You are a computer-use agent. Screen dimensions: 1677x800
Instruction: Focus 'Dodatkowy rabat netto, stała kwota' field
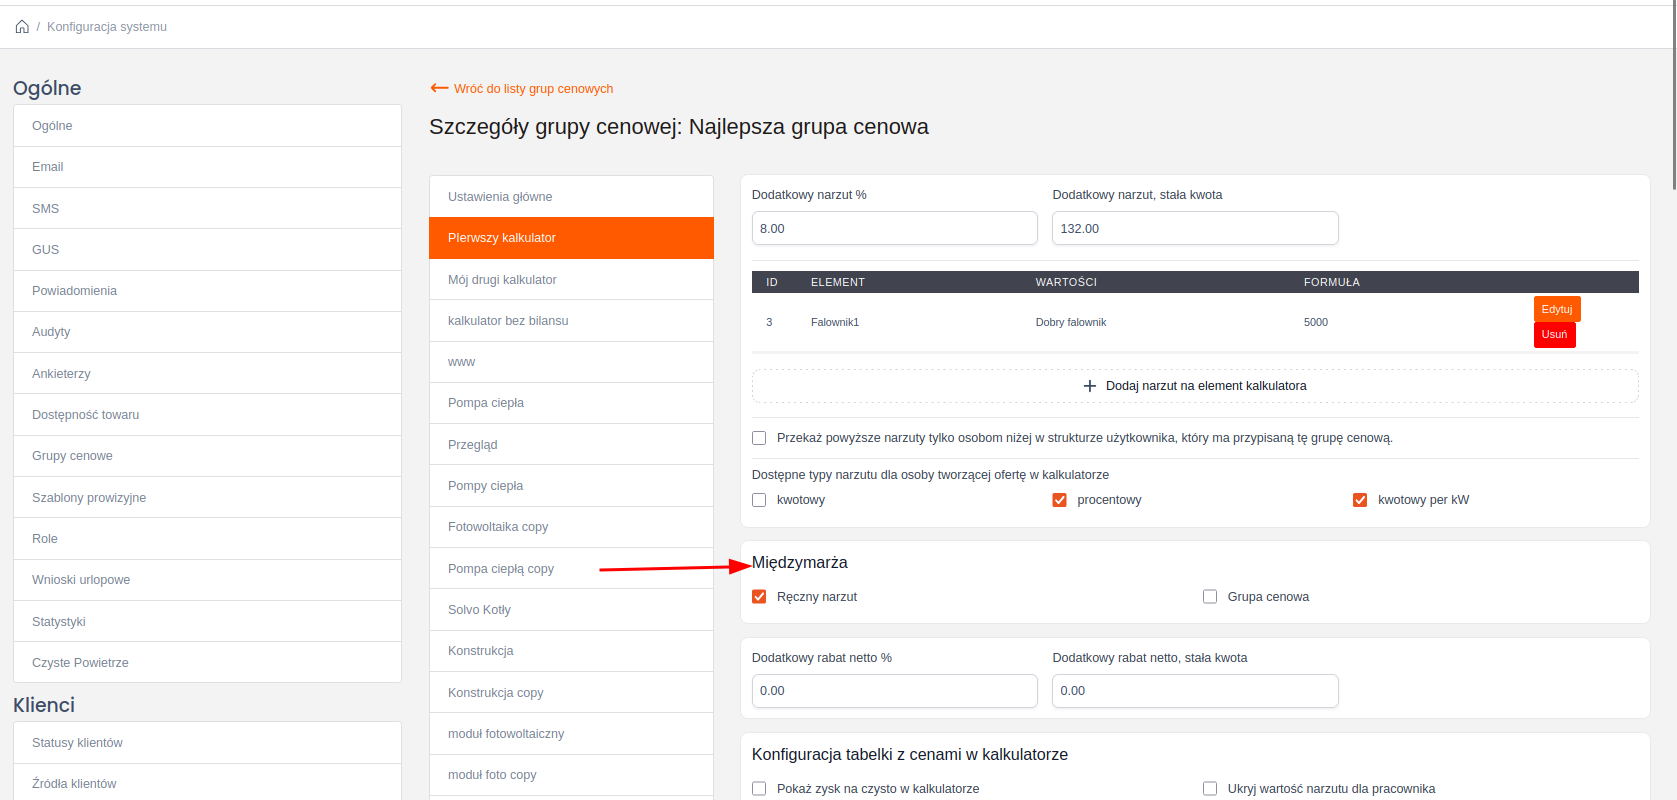click(1194, 691)
